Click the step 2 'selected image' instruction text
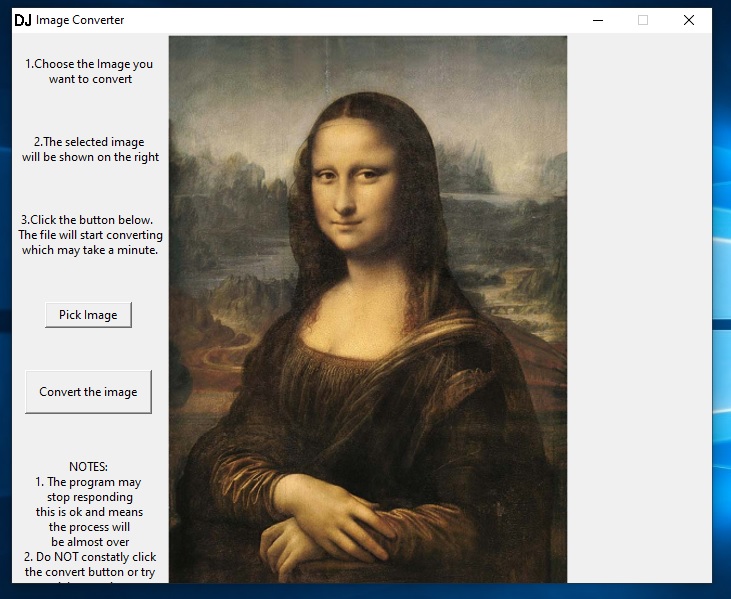The width and height of the screenshot is (731, 599). pyautogui.click(x=90, y=150)
